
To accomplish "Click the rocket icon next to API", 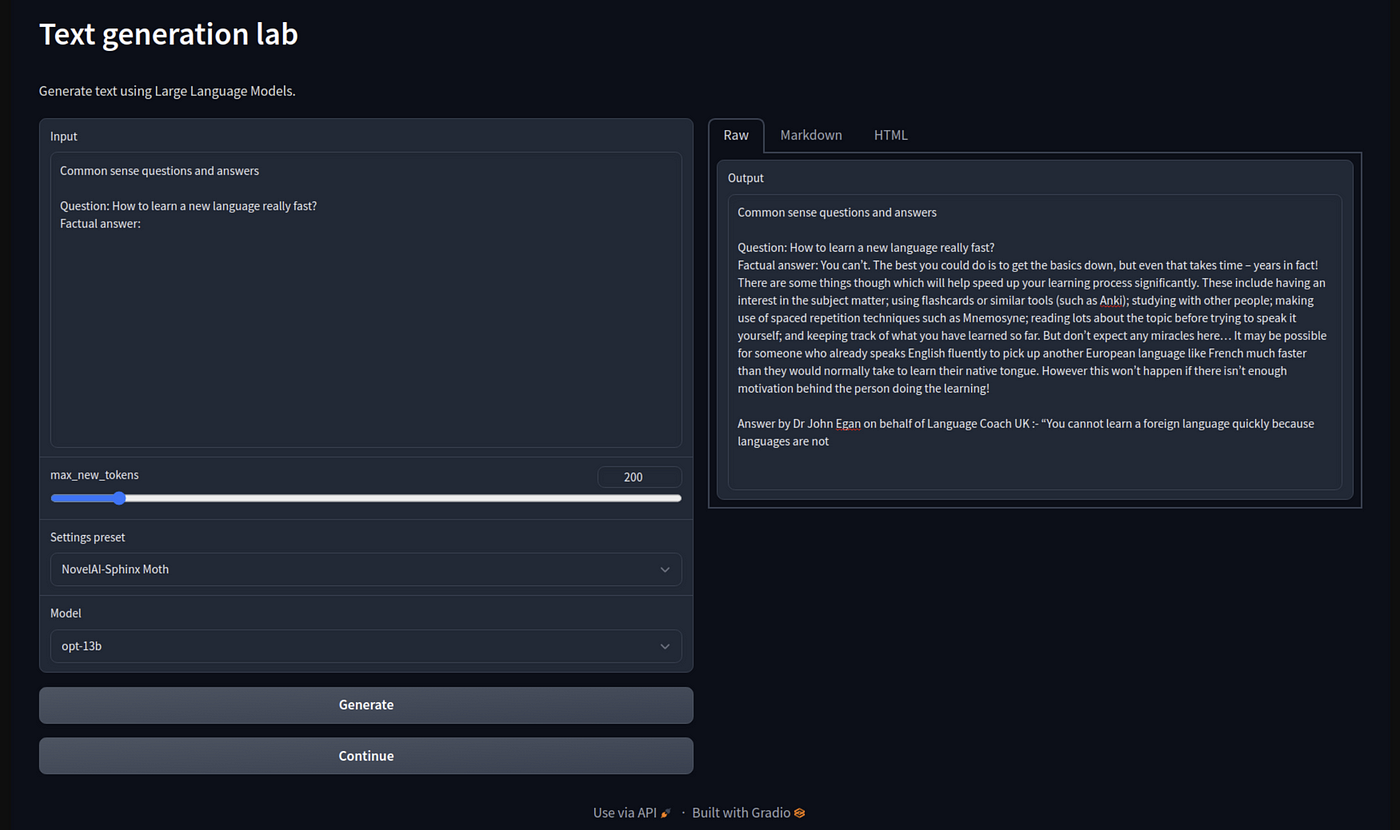I will 666,813.
